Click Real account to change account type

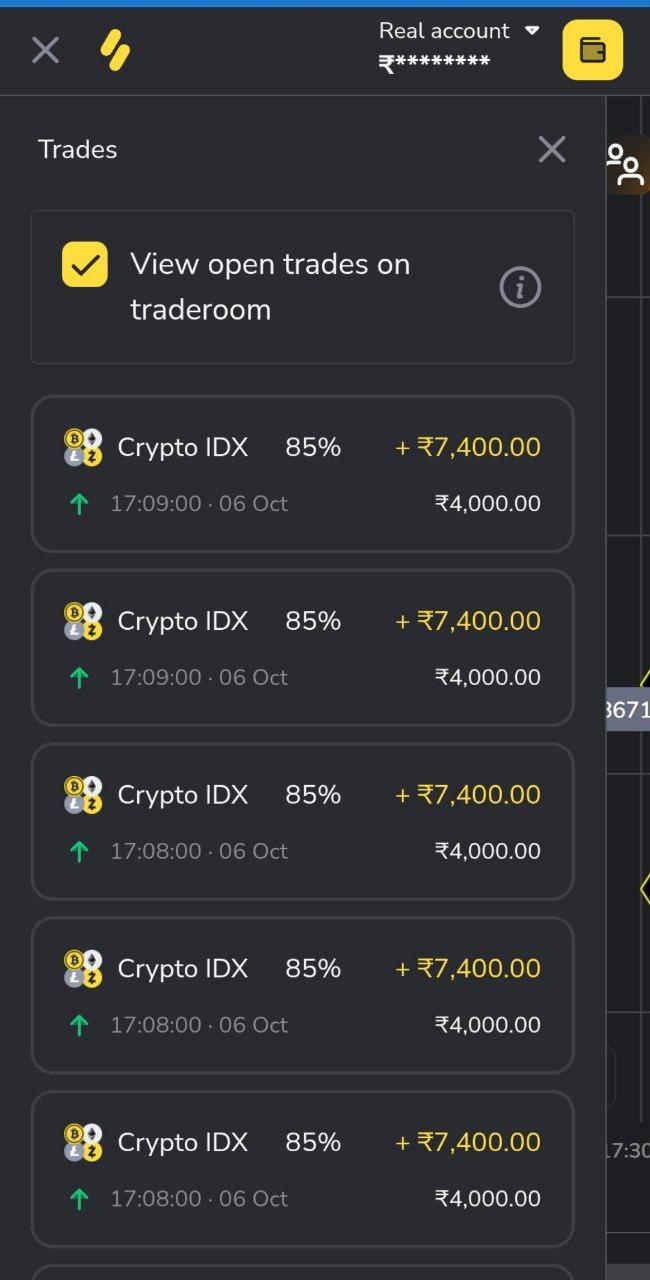click(443, 31)
